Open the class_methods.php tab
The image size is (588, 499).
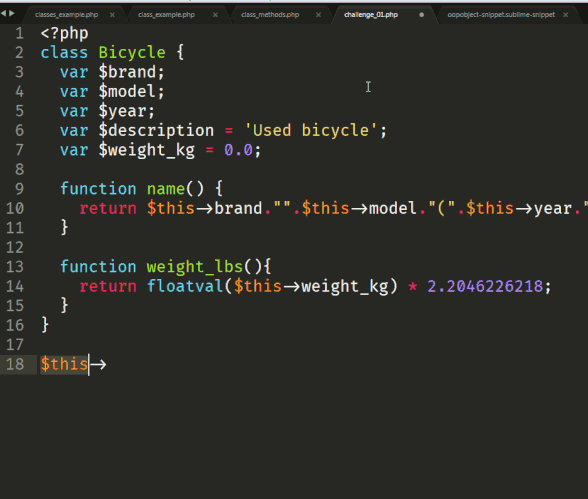270,15
